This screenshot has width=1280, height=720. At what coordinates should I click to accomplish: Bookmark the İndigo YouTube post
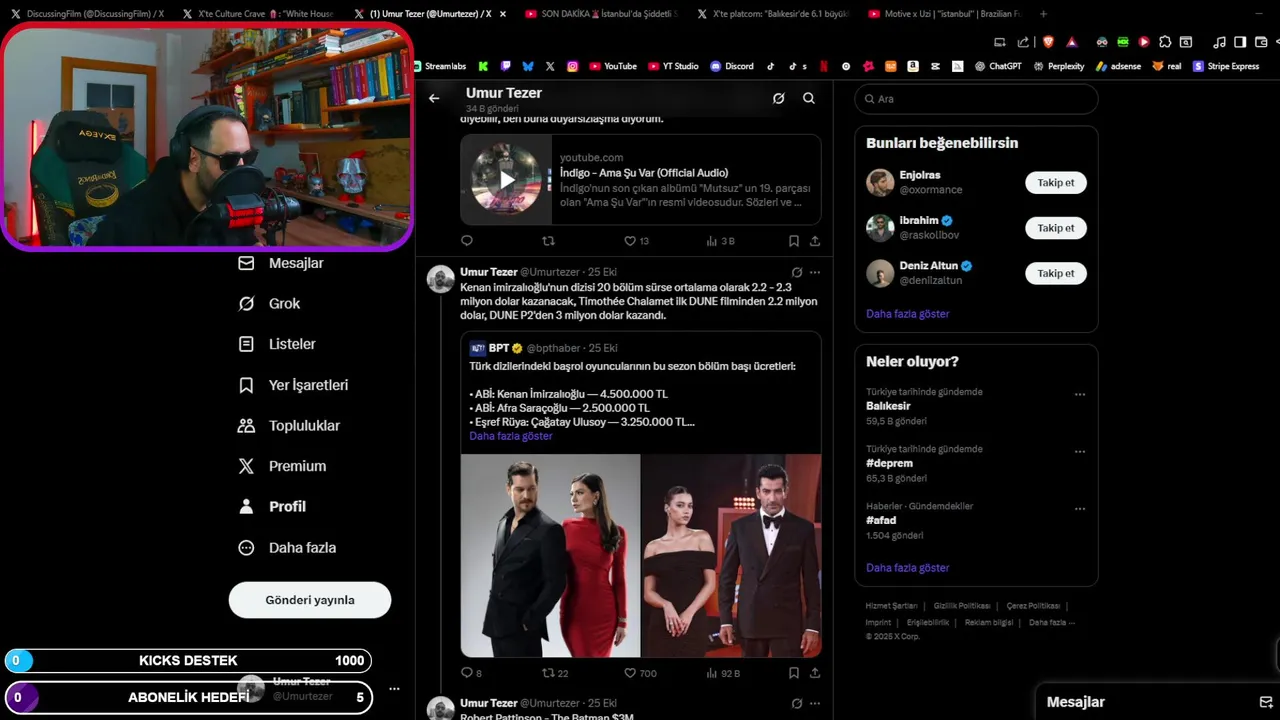(x=794, y=241)
